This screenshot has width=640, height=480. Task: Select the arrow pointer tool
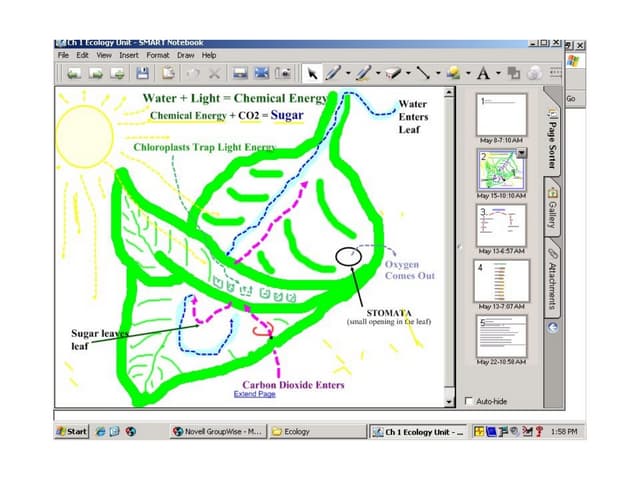click(x=312, y=73)
